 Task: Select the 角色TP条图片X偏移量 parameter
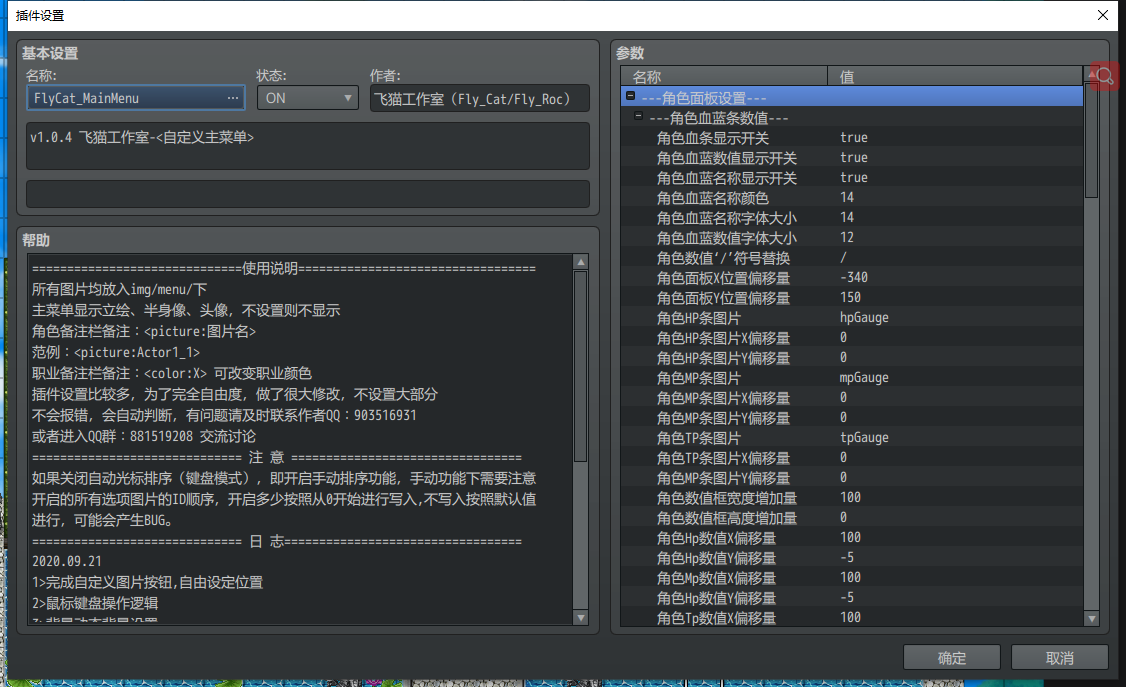coord(852,458)
